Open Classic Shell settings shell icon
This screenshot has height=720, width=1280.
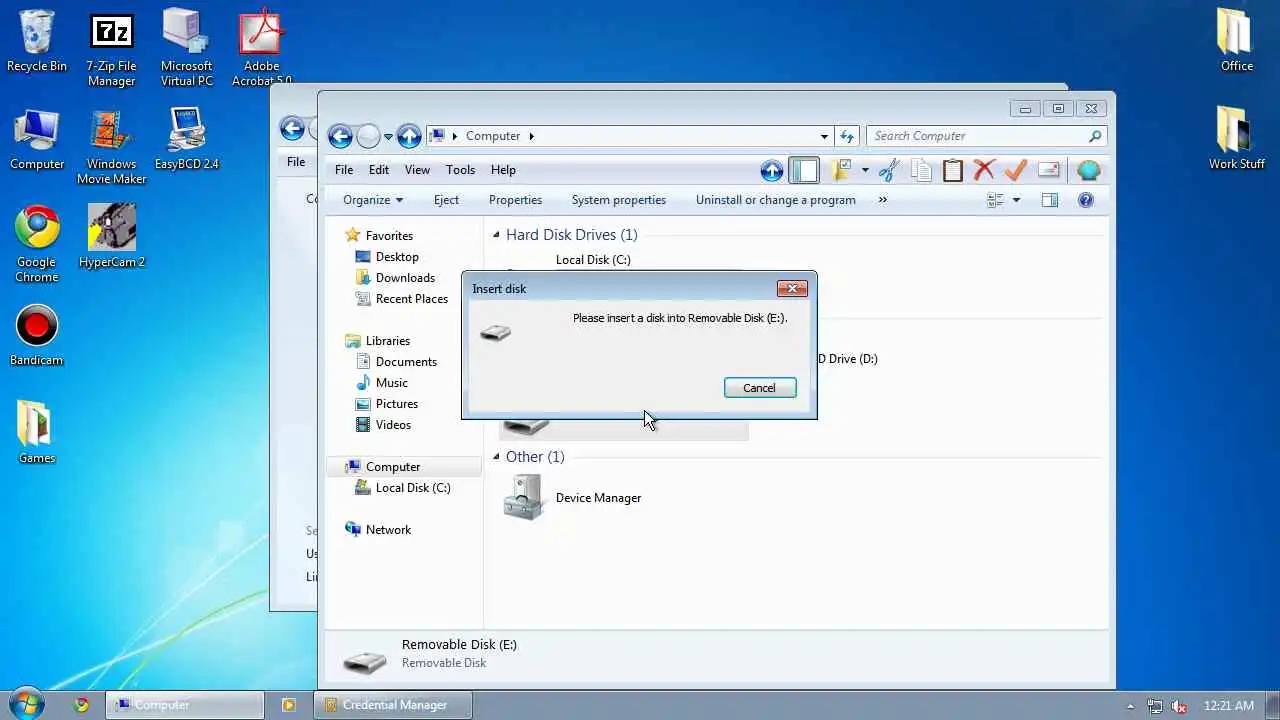tap(1088, 171)
